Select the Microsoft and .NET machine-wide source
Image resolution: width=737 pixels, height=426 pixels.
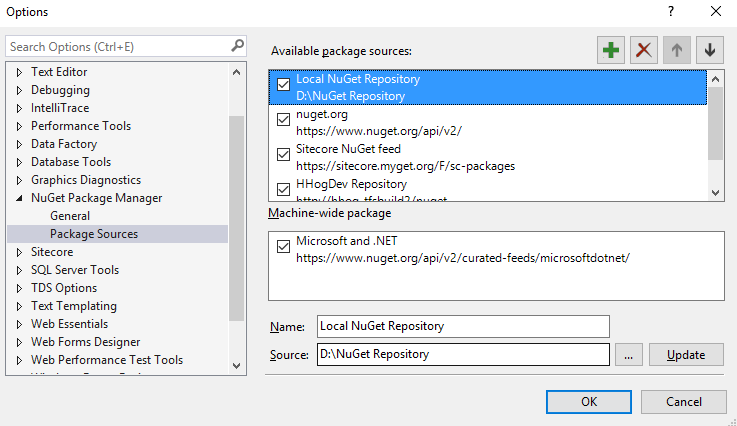(496, 249)
